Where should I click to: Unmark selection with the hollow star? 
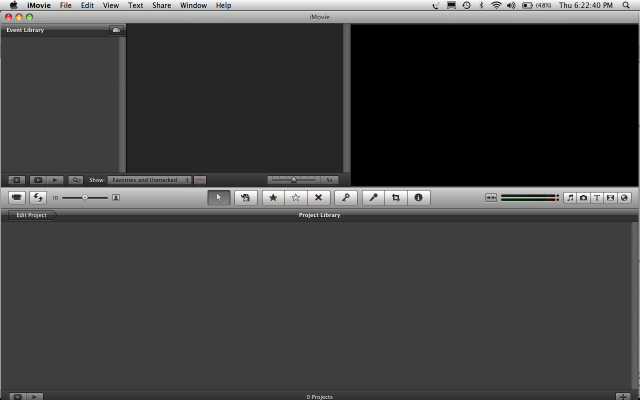point(296,198)
